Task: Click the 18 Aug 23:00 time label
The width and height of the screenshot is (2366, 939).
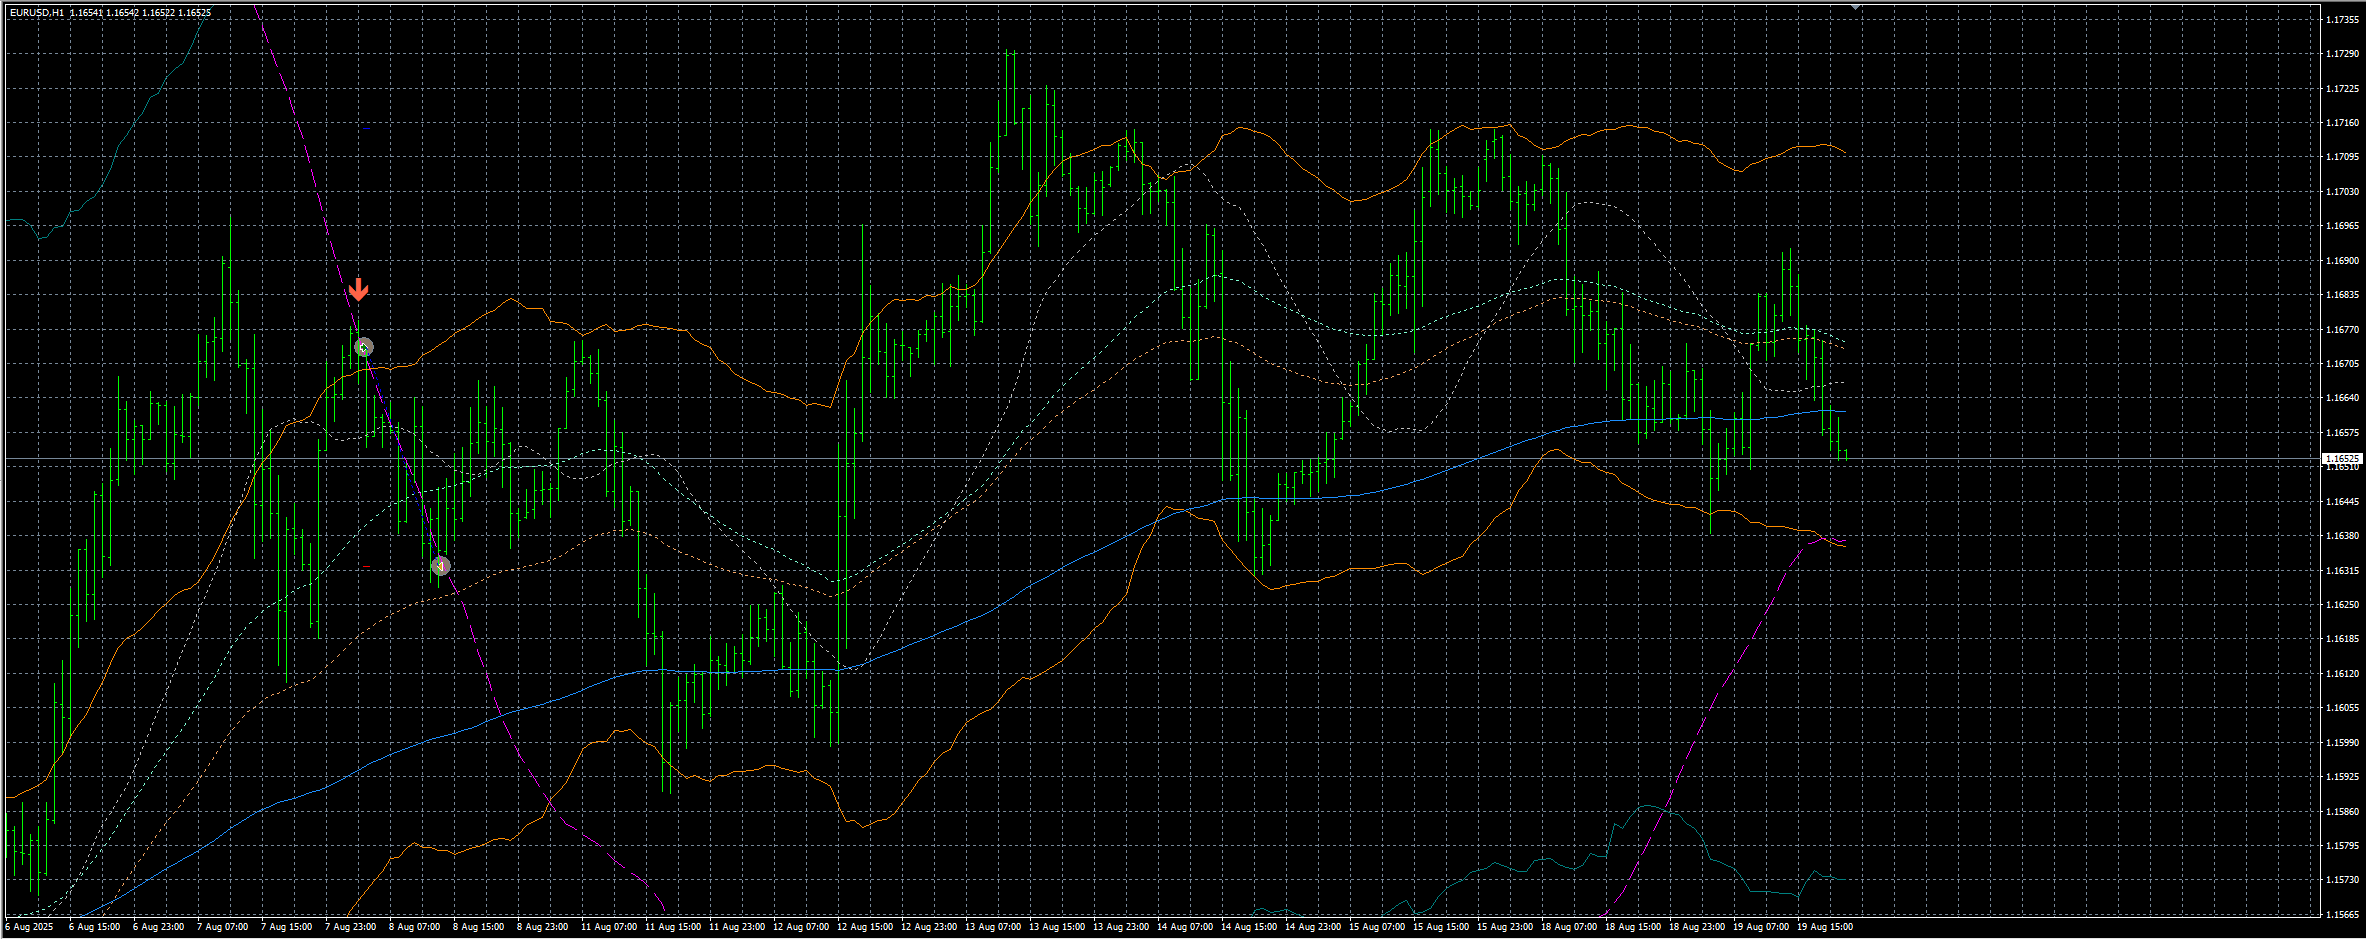Action: click(1696, 927)
